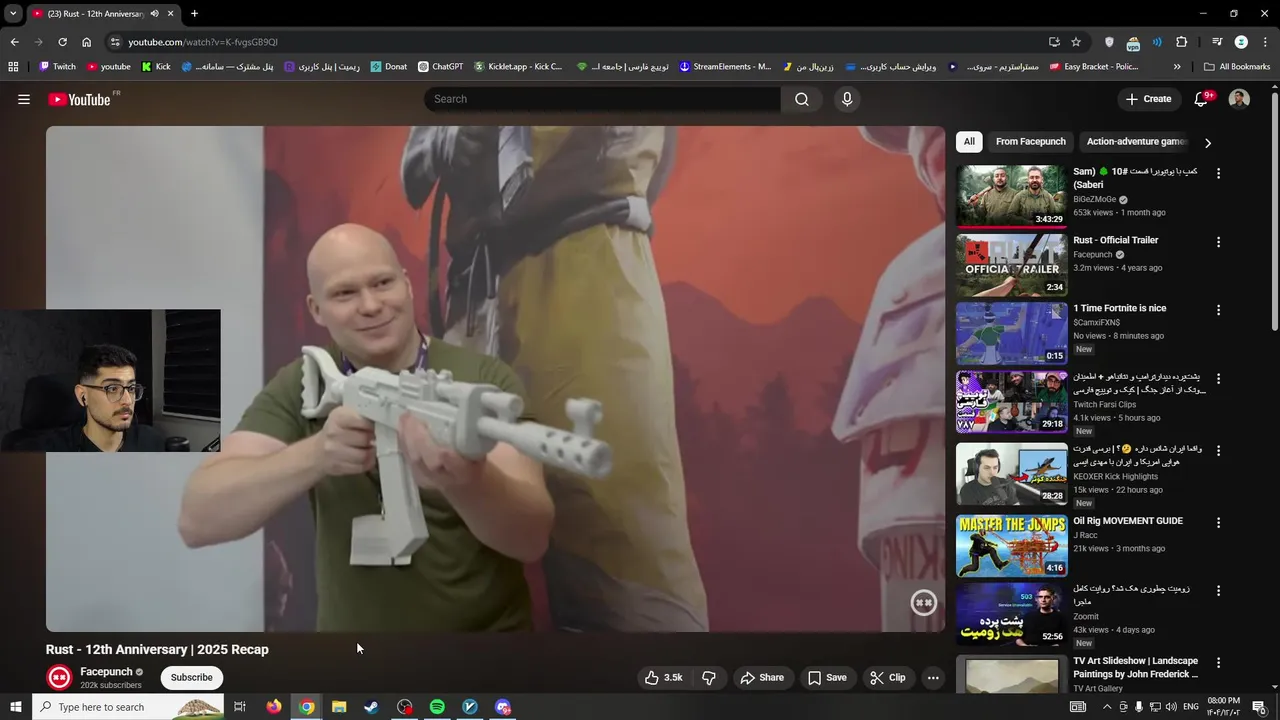The height and width of the screenshot is (720, 1280).
Task: Open a new browser tab
Action: click(194, 14)
